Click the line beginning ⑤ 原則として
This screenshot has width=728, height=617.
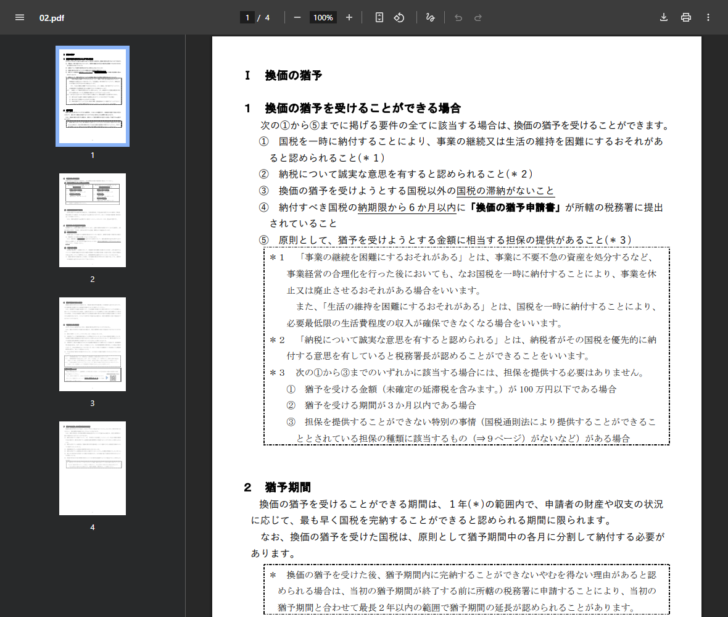445,240
